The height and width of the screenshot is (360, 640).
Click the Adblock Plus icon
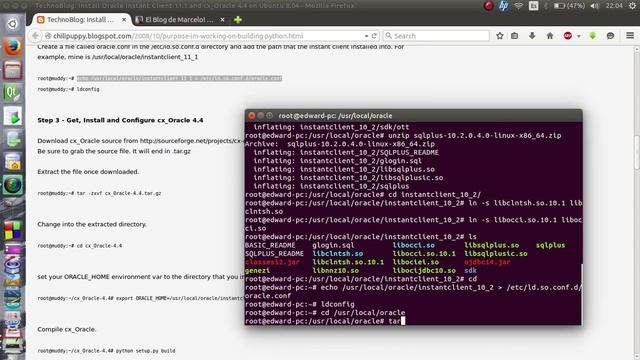(x=567, y=36)
